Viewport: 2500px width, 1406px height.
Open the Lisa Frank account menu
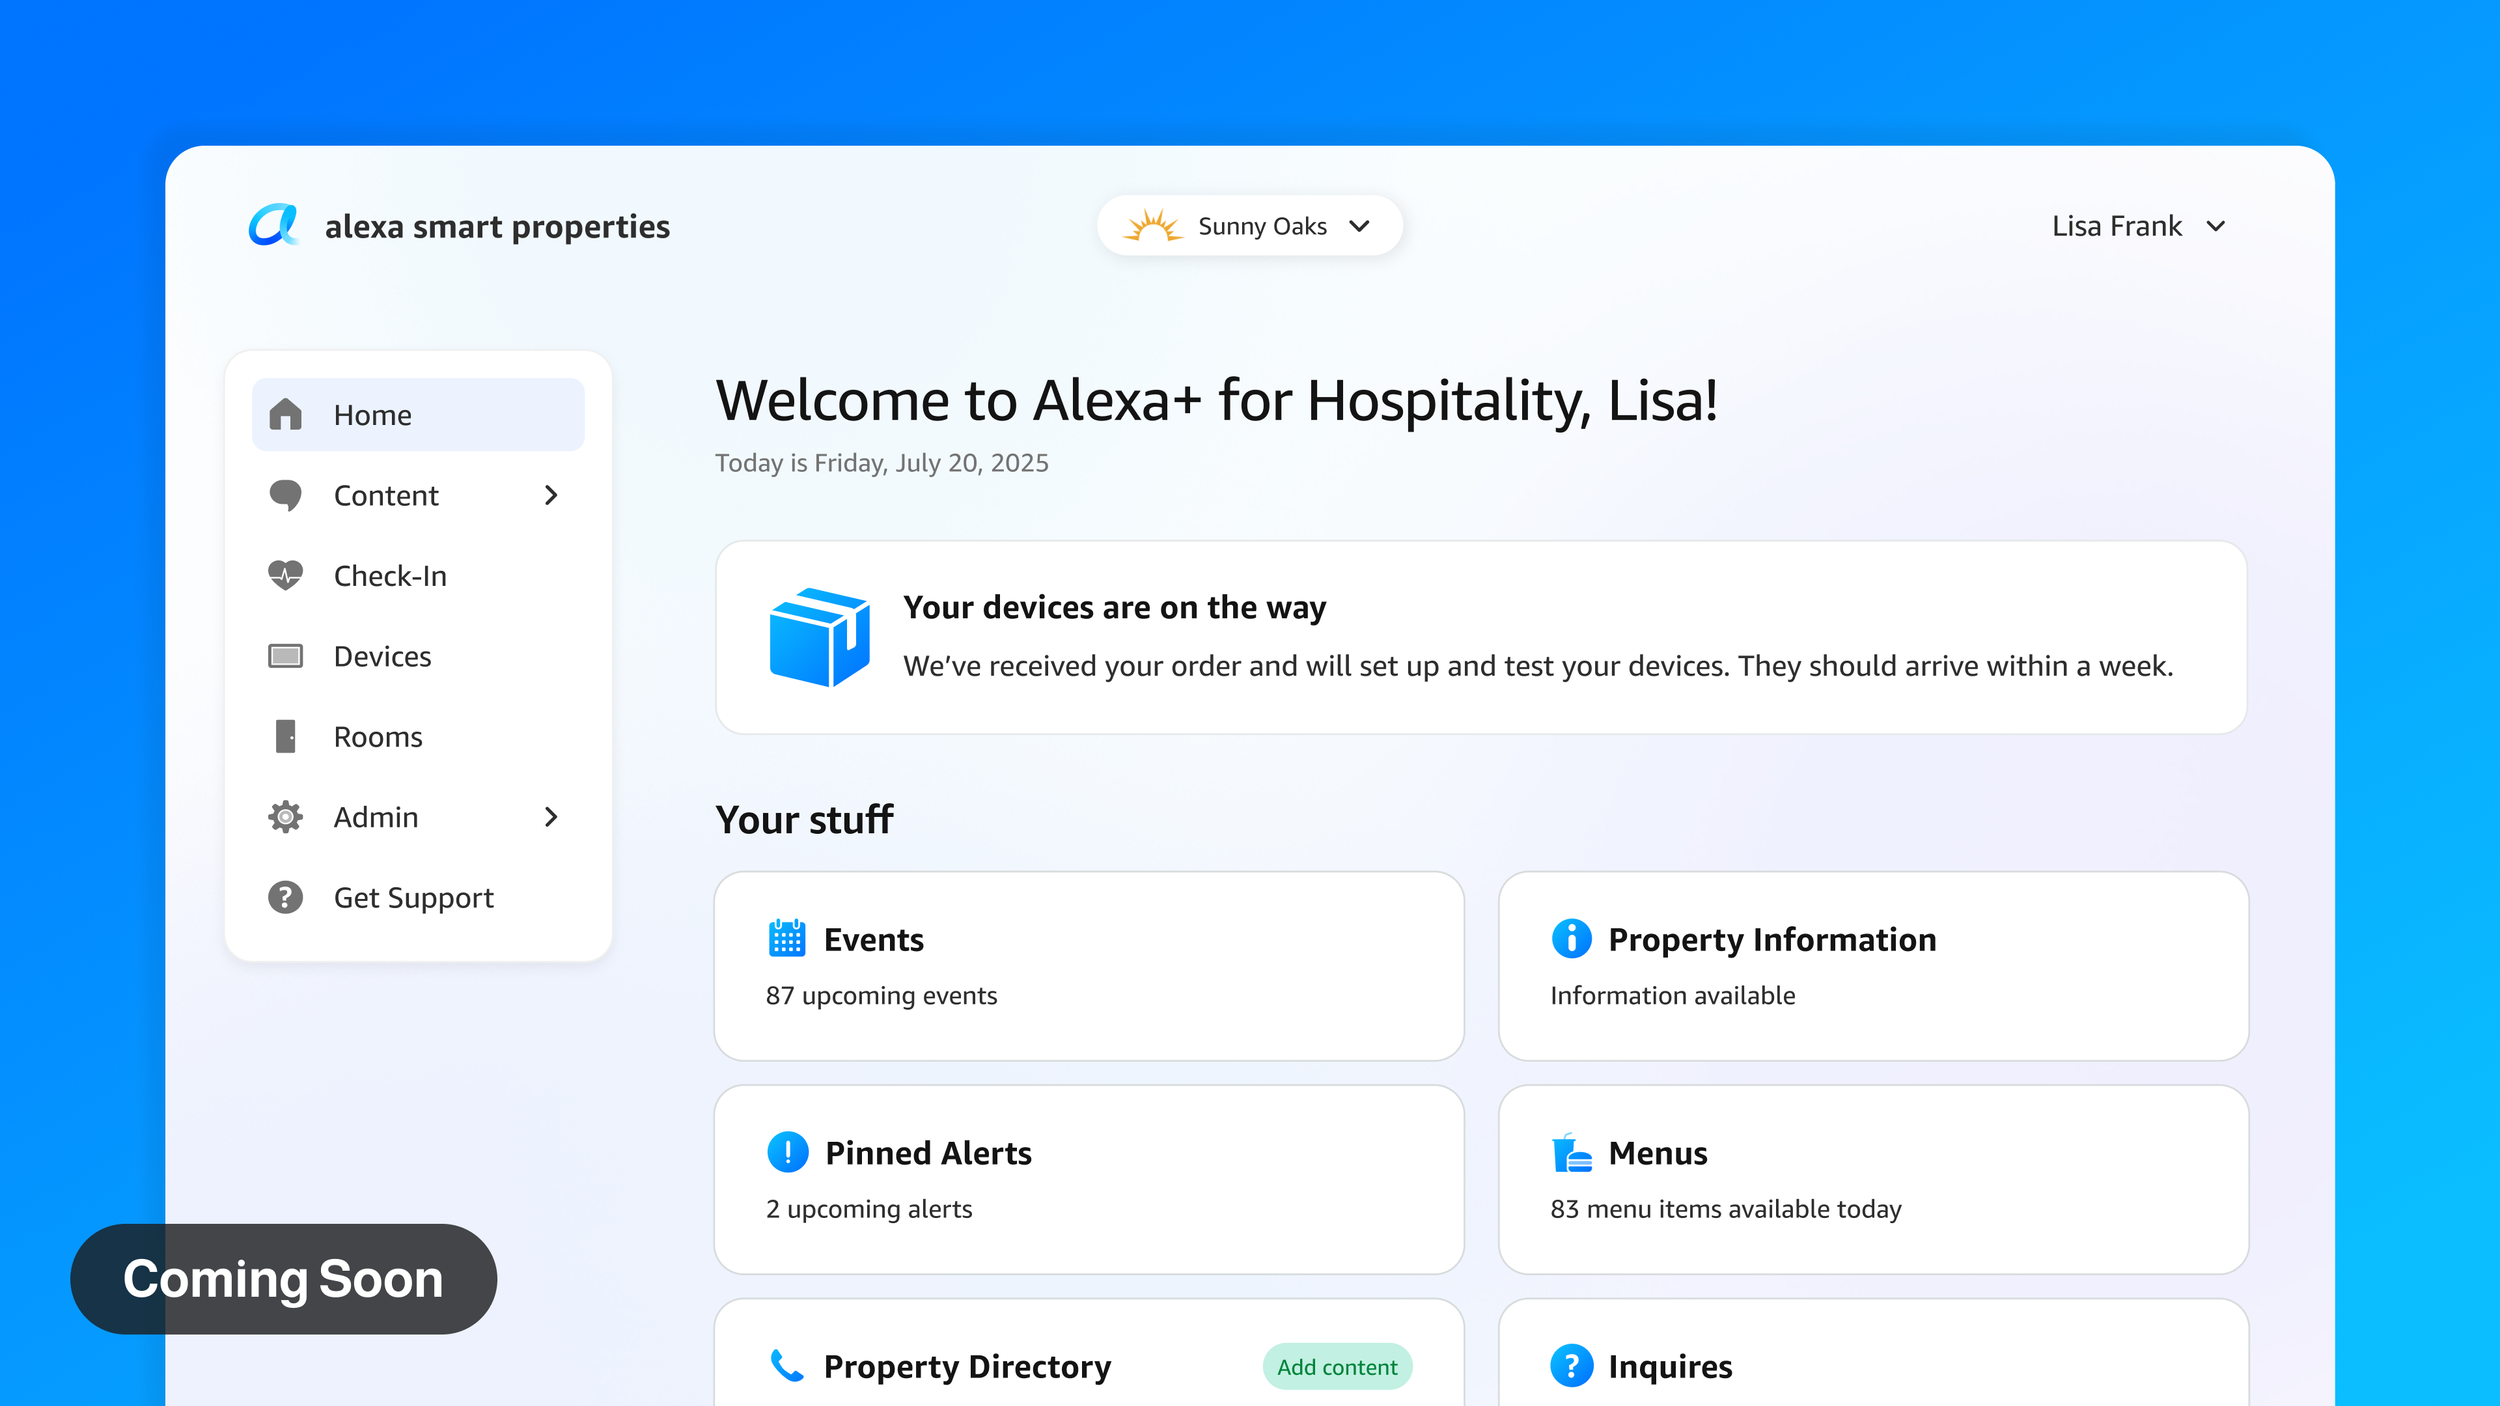tap(2137, 226)
